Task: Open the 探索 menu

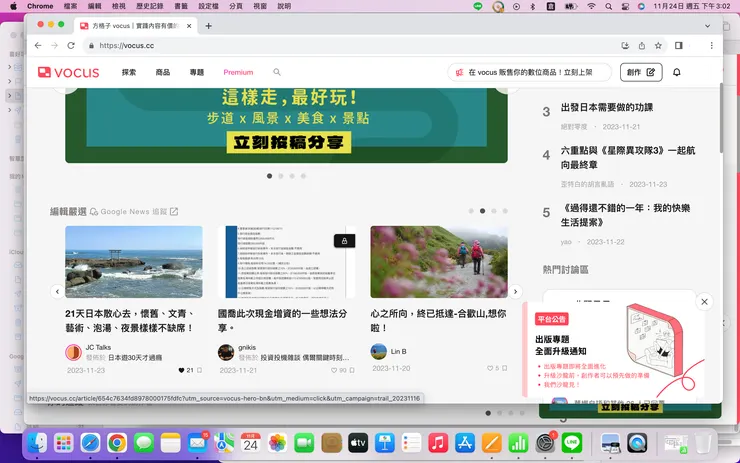Action: (x=129, y=72)
